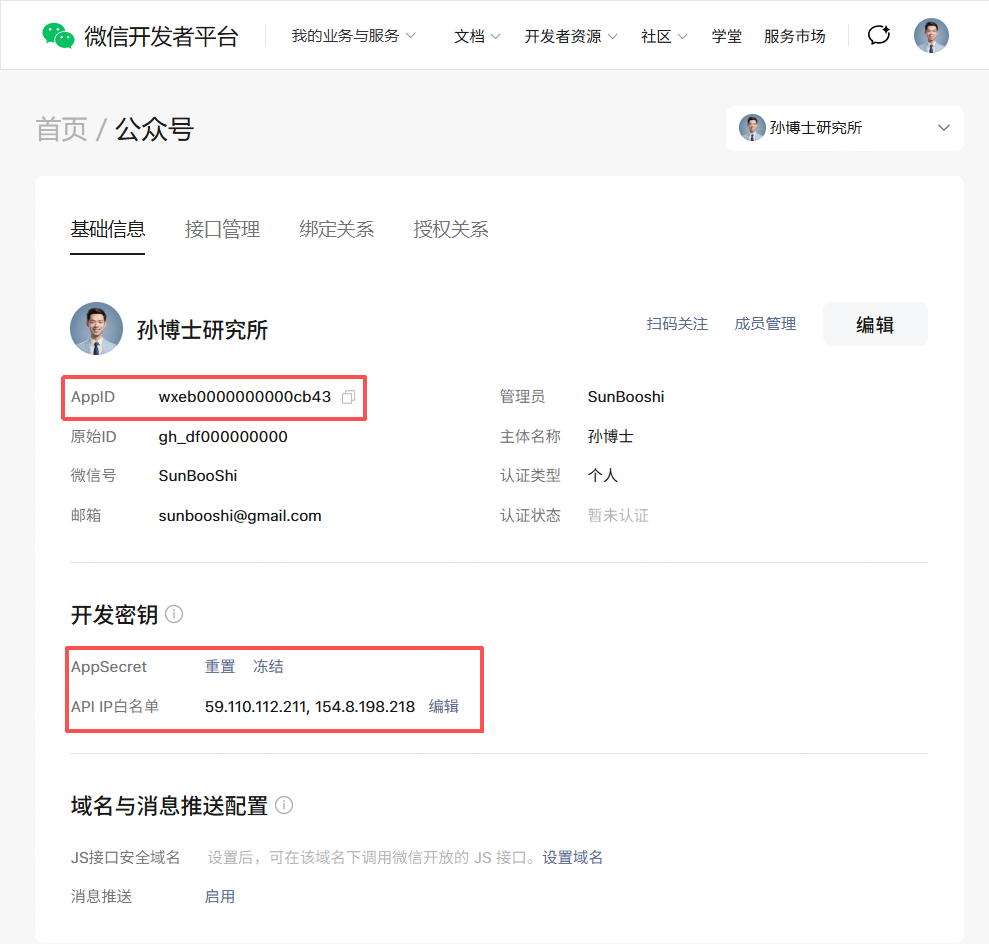The height and width of the screenshot is (944, 989).
Task: Open the 孙博士研究所 account selector
Action: [844, 128]
